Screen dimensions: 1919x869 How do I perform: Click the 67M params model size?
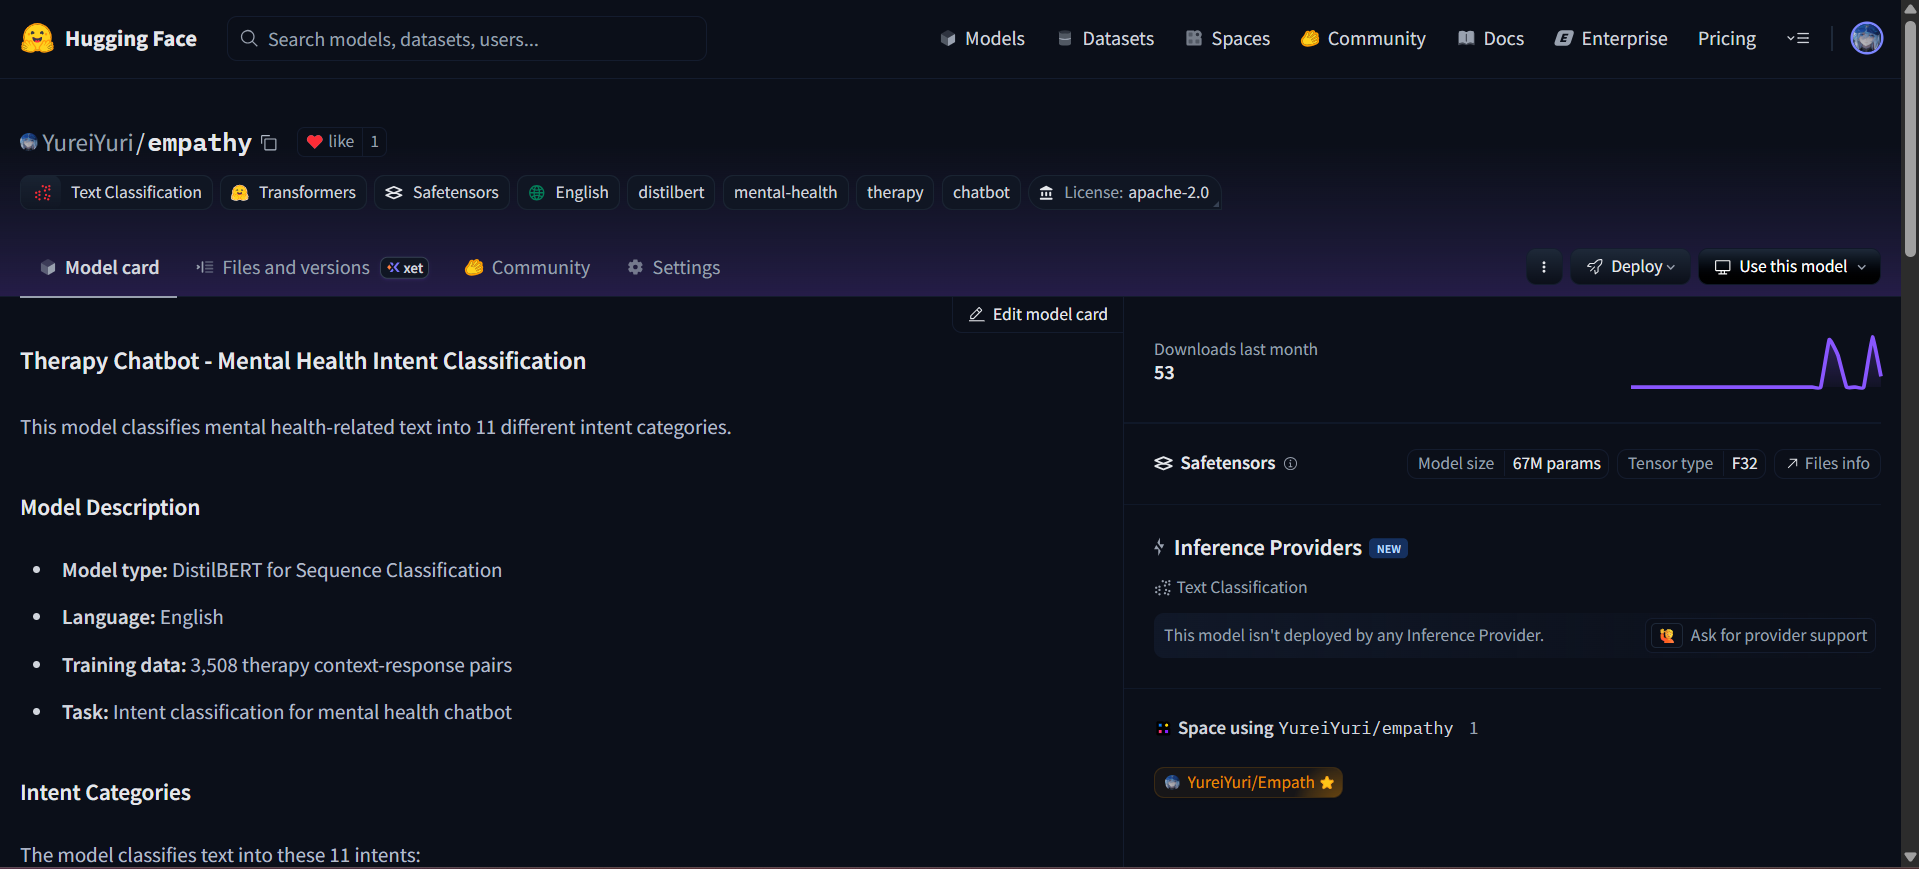pyautogui.click(x=1556, y=463)
